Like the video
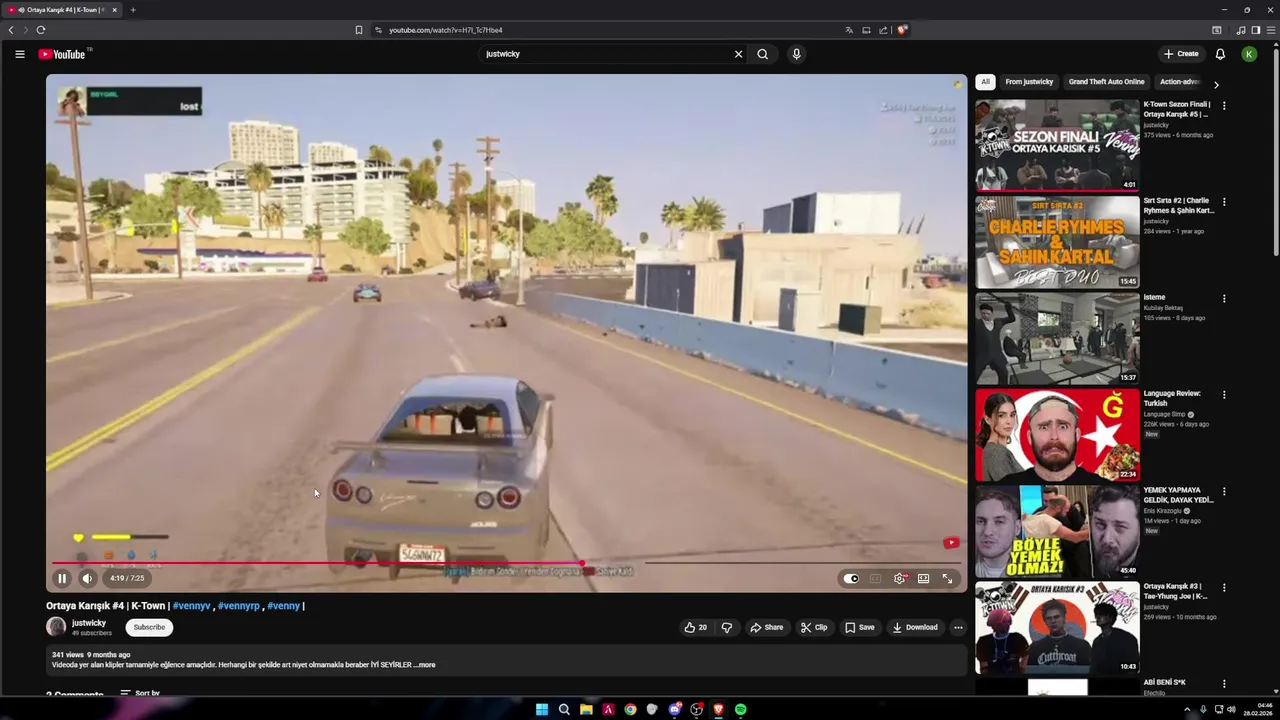The height and width of the screenshot is (720, 1280). pos(695,627)
